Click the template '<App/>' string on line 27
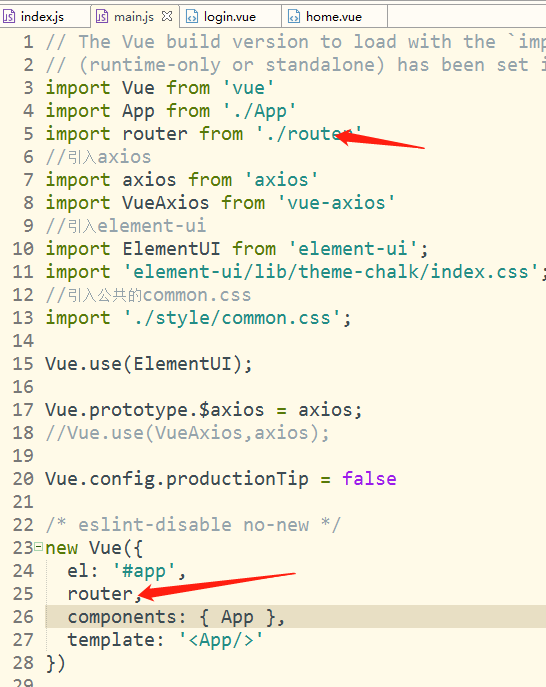This screenshot has height=687, width=546. [221, 640]
